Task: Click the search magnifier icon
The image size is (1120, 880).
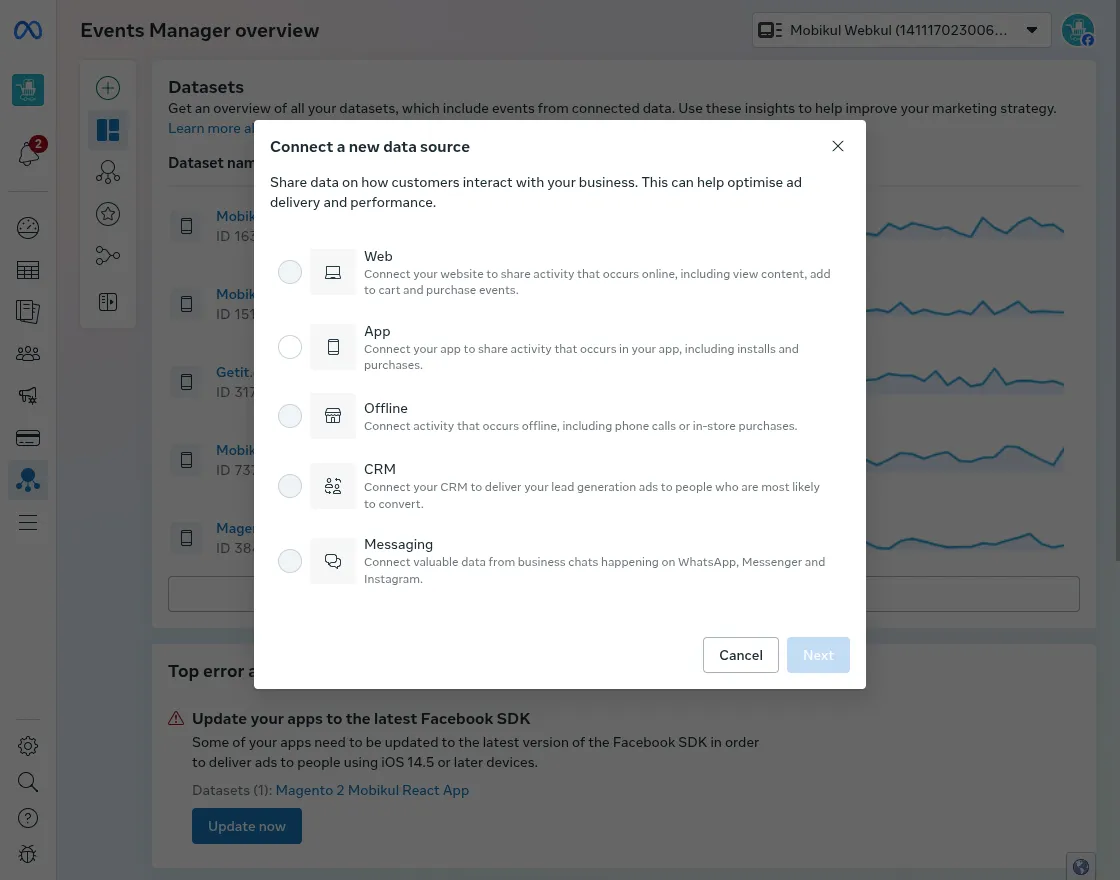Action: tap(28, 781)
